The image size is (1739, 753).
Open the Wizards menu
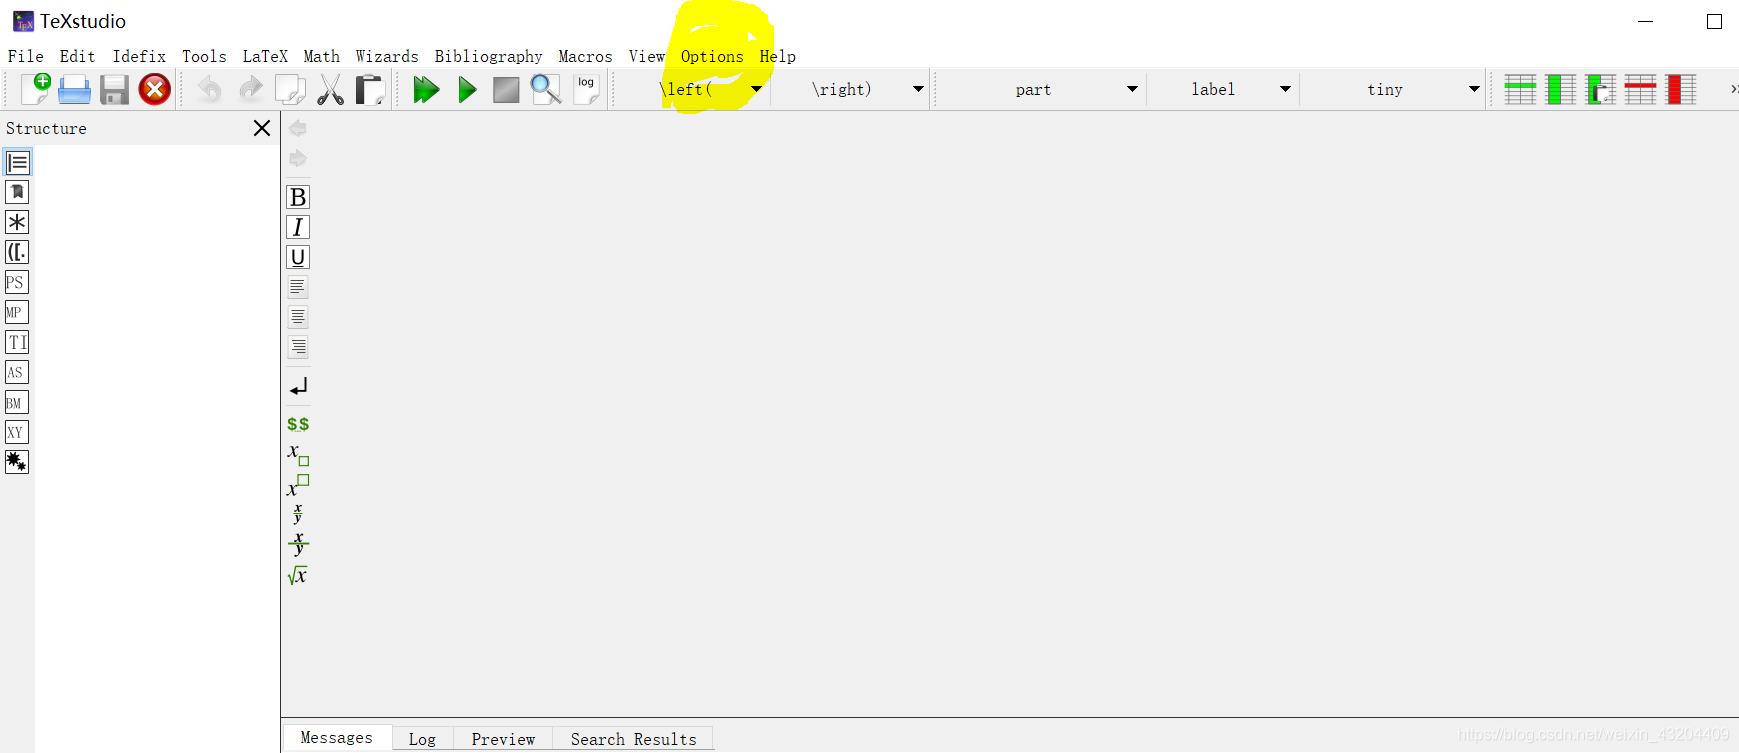point(387,57)
